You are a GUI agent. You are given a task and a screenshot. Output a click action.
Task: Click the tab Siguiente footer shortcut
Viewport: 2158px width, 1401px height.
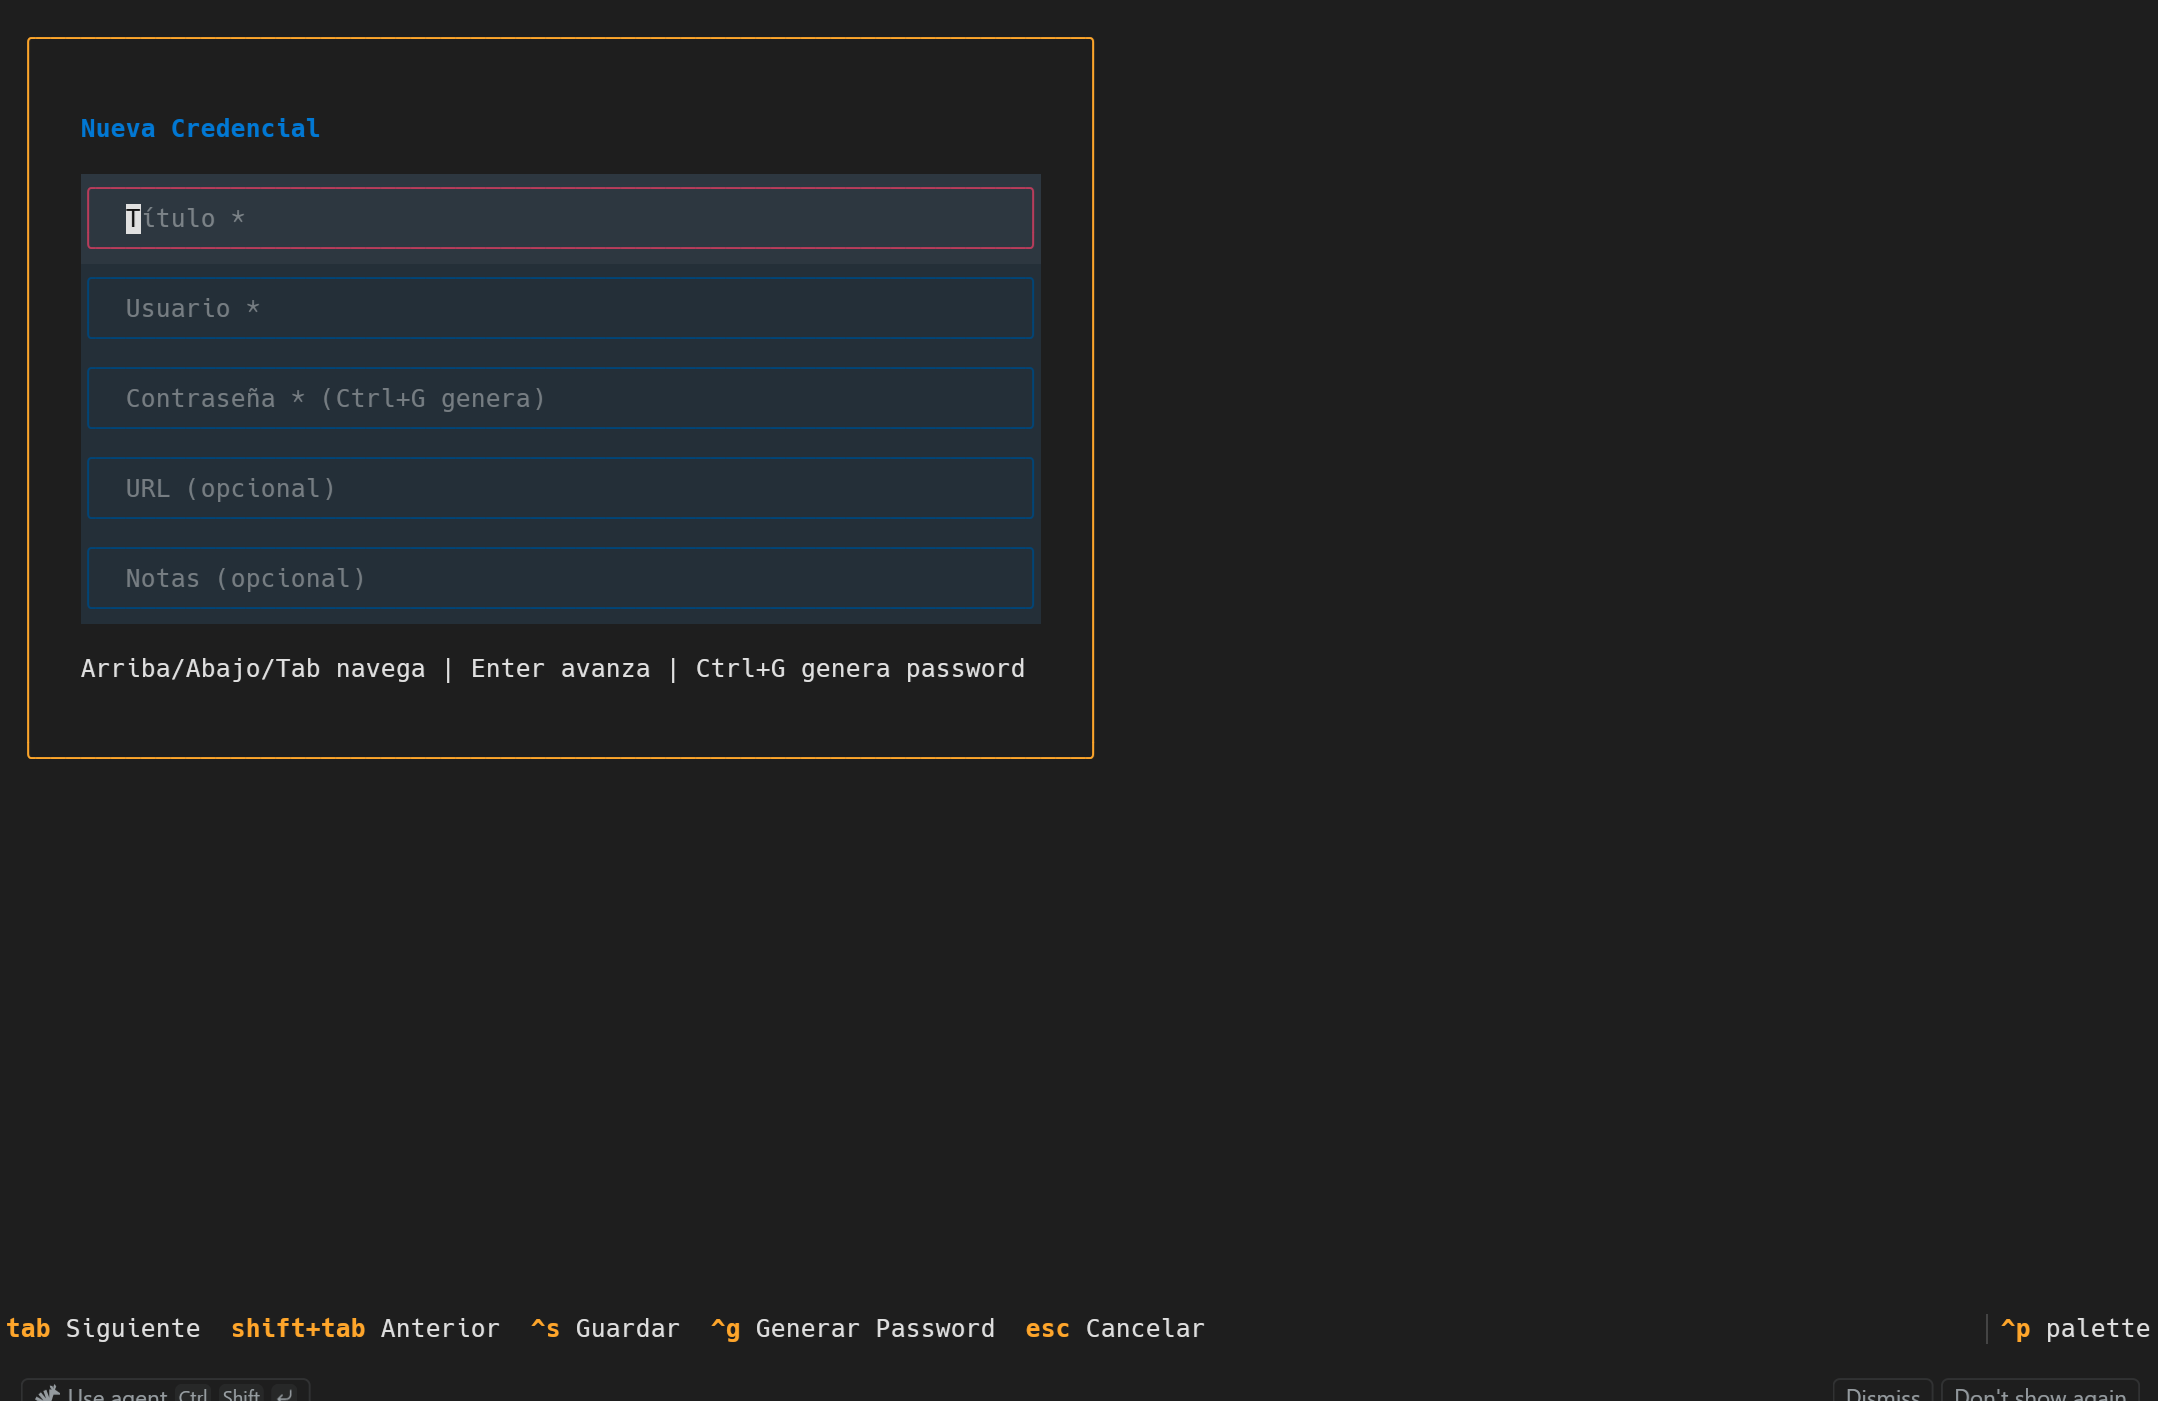(x=103, y=1328)
